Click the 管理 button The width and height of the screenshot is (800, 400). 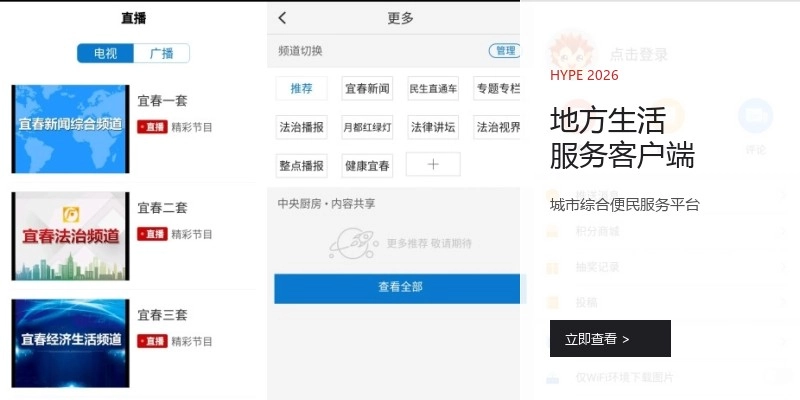tap(505, 51)
